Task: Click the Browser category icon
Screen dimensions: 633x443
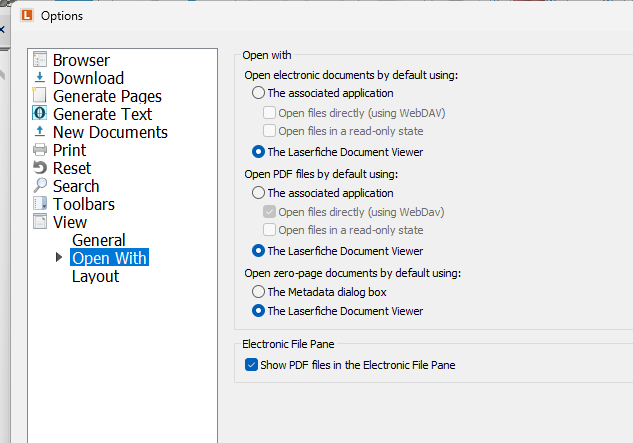Action: pos(40,60)
